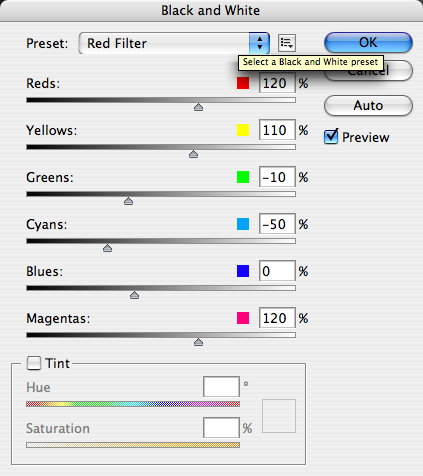Open the preset options menu icon
This screenshot has height=476, width=423.
point(287,43)
